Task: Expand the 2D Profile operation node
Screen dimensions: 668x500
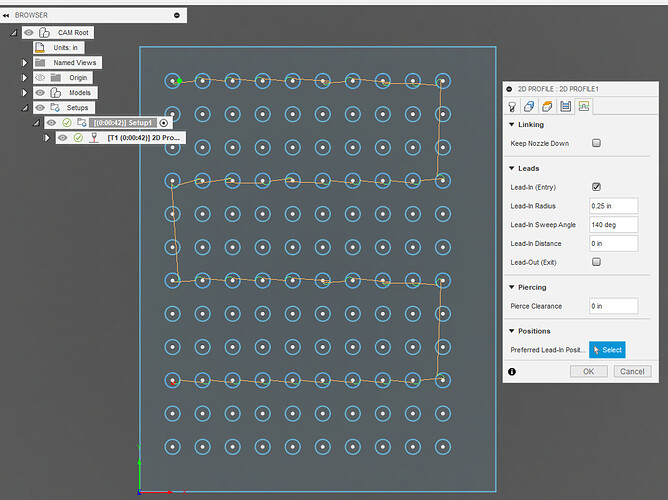Action: pos(47,138)
